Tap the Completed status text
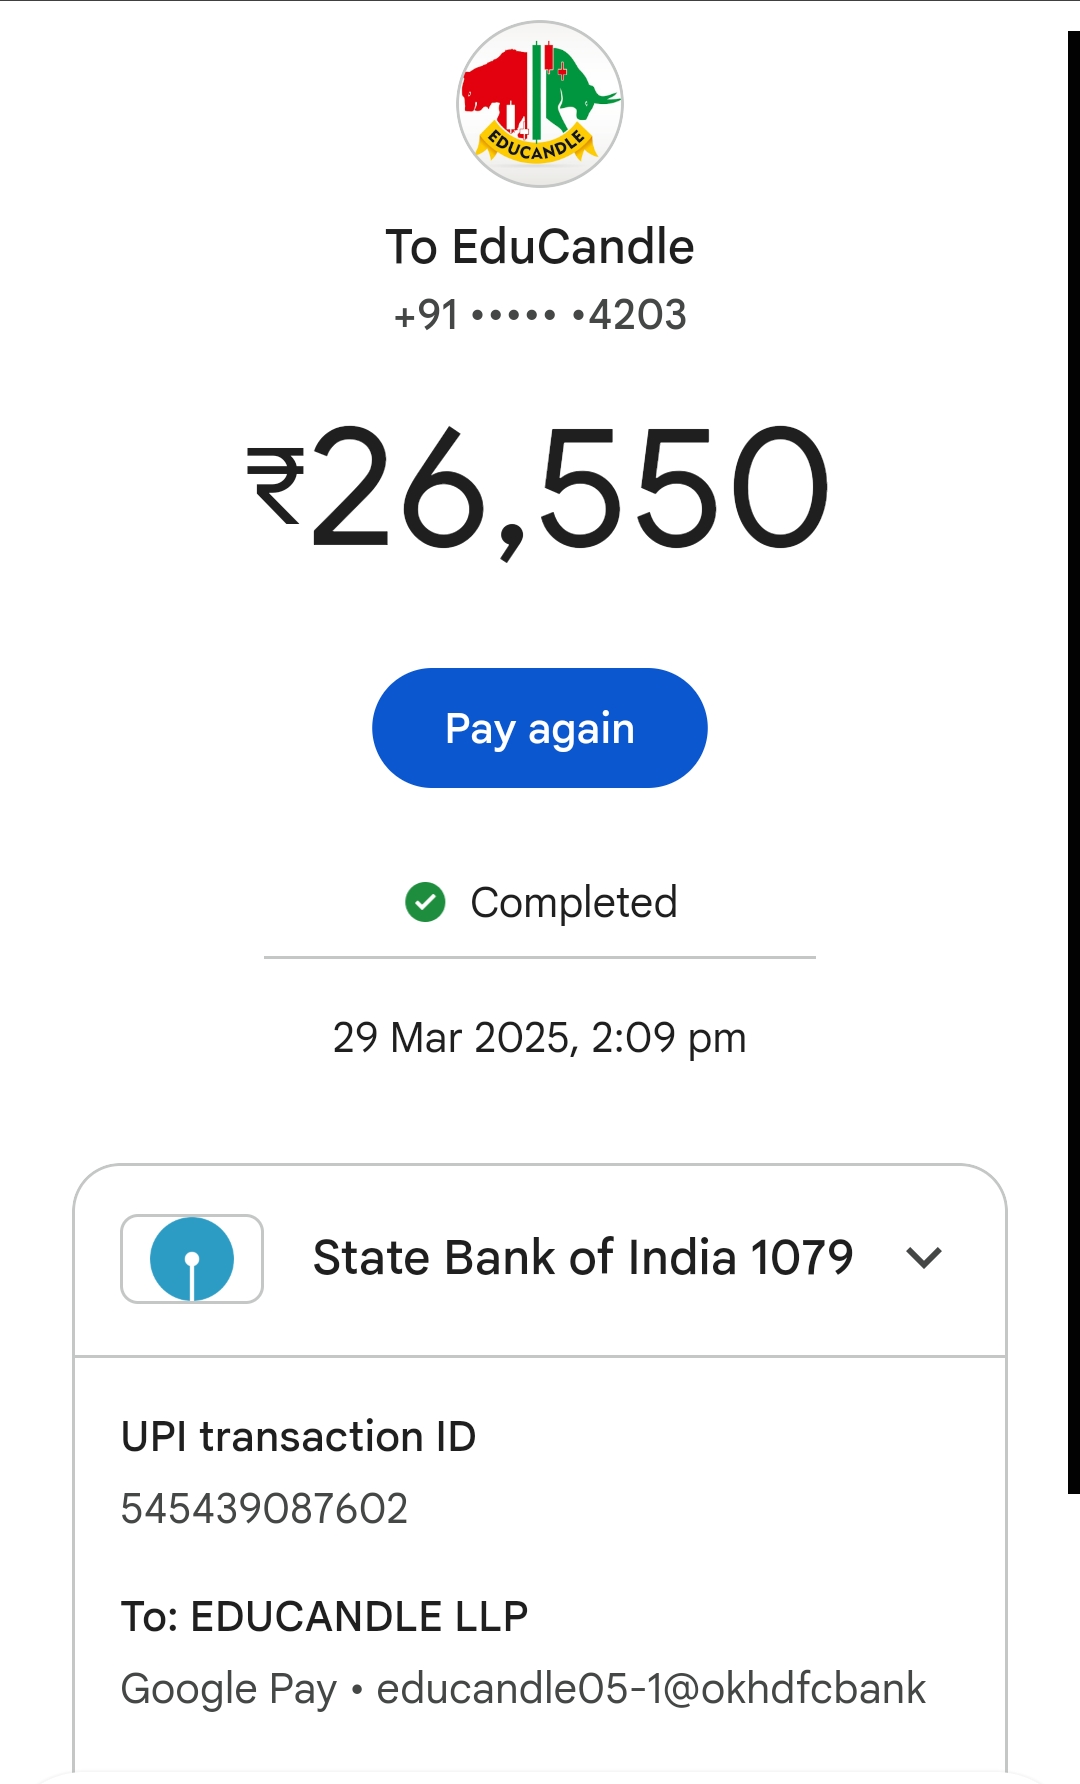This screenshot has height=1784, width=1080. tap(574, 902)
